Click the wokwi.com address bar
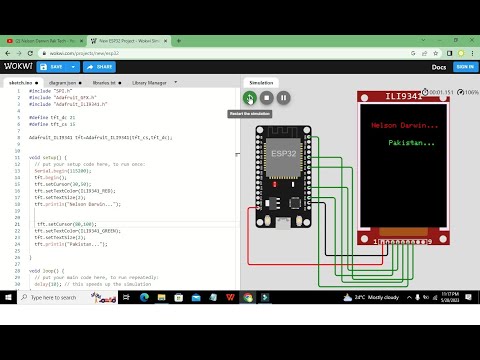Image resolution: width=480 pixels, height=360 pixels. click(x=223, y=53)
